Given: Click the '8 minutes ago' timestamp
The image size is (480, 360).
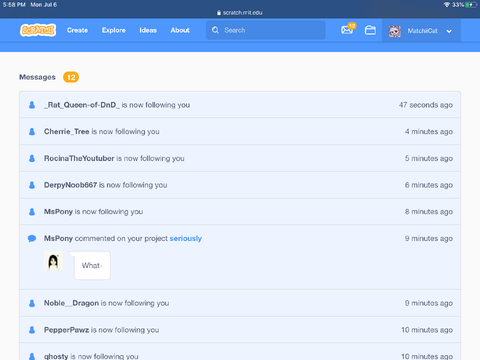Looking at the screenshot, I should click(x=429, y=212).
